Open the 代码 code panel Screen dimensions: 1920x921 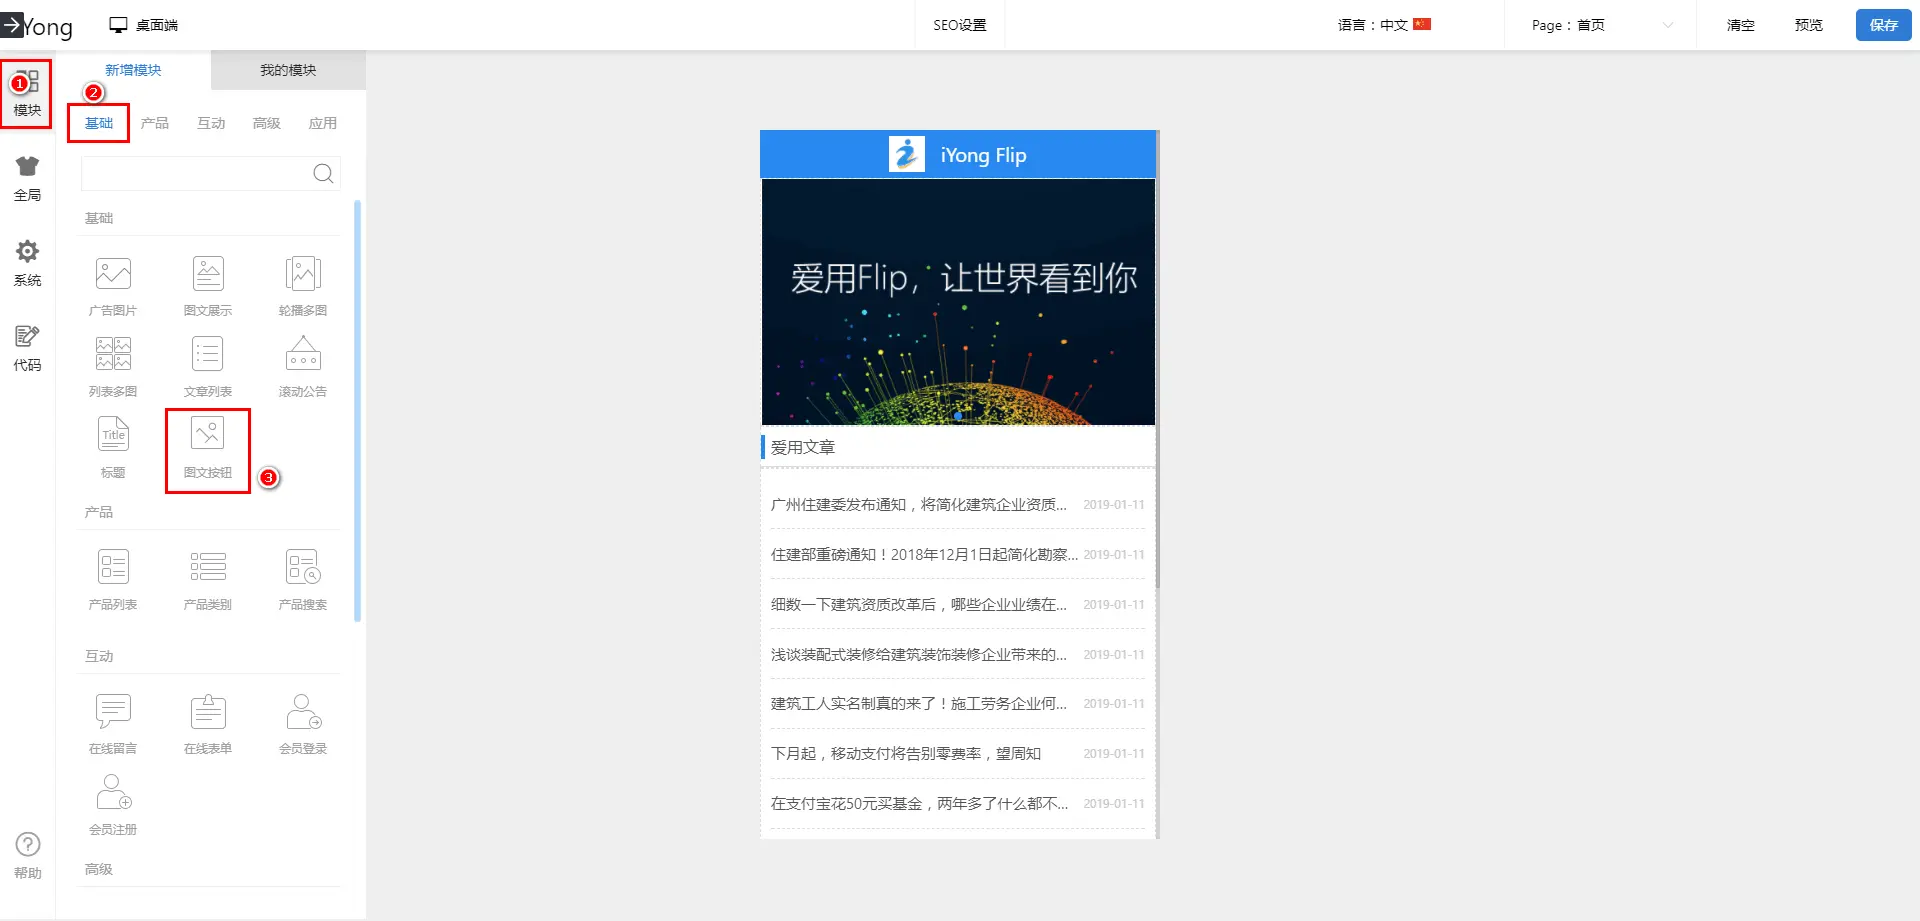point(27,348)
